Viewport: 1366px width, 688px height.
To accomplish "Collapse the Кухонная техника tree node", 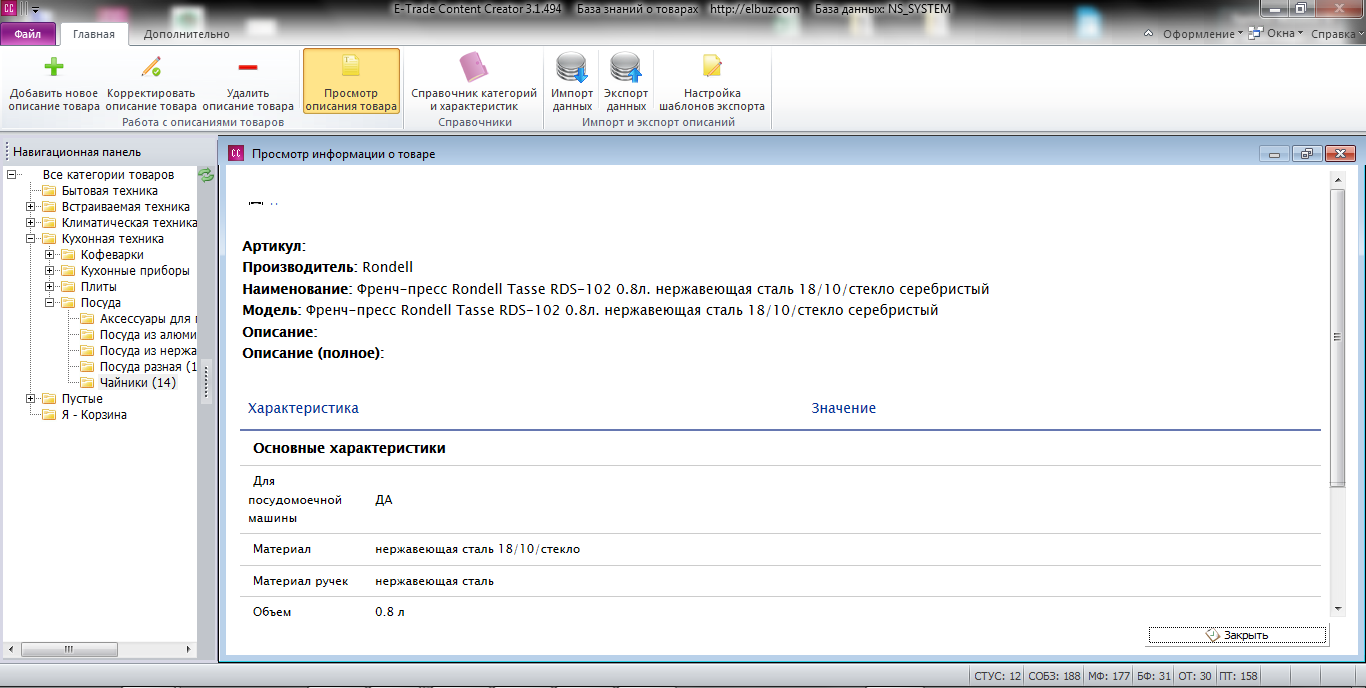I will [x=30, y=239].
